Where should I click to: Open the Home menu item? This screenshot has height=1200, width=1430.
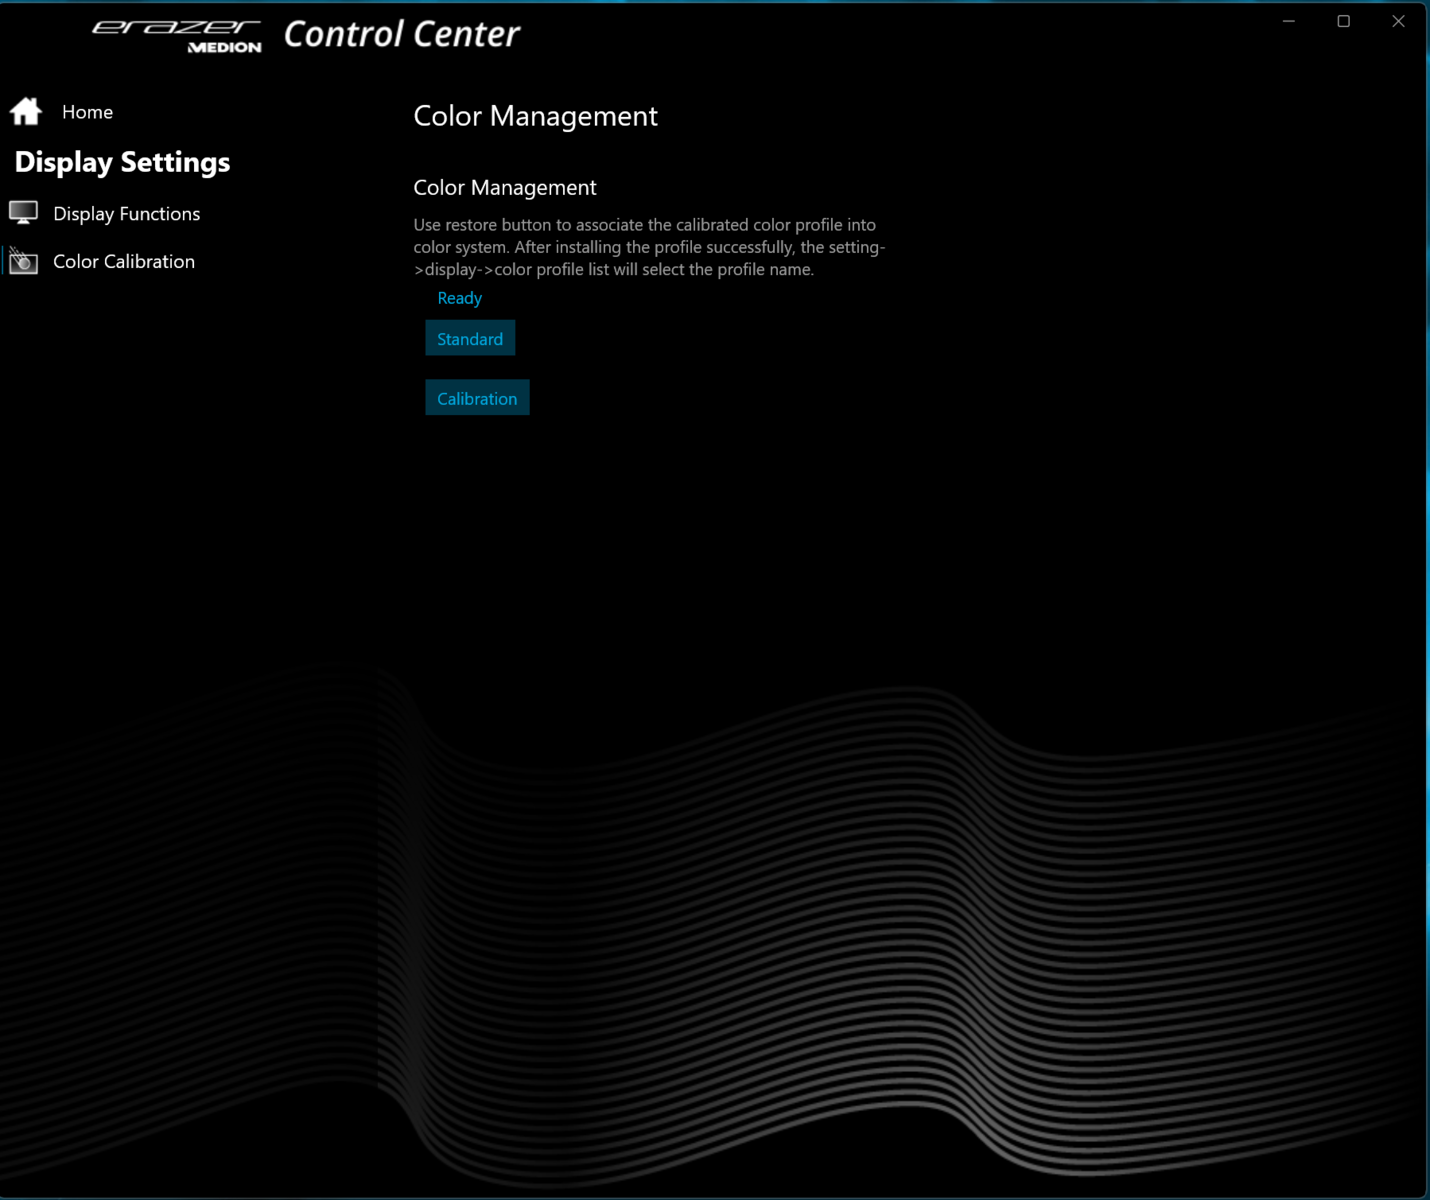click(87, 112)
